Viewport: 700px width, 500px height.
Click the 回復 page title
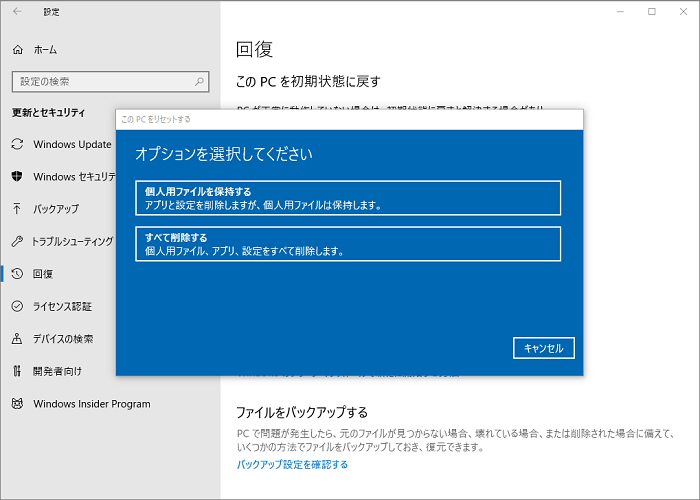click(x=254, y=49)
